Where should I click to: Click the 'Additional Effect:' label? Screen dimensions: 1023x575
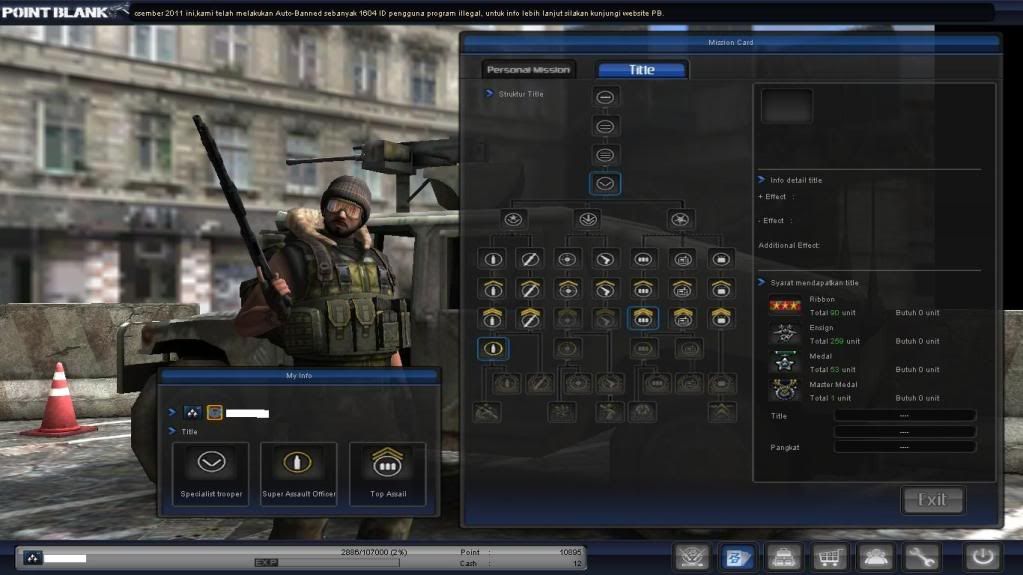coord(789,245)
